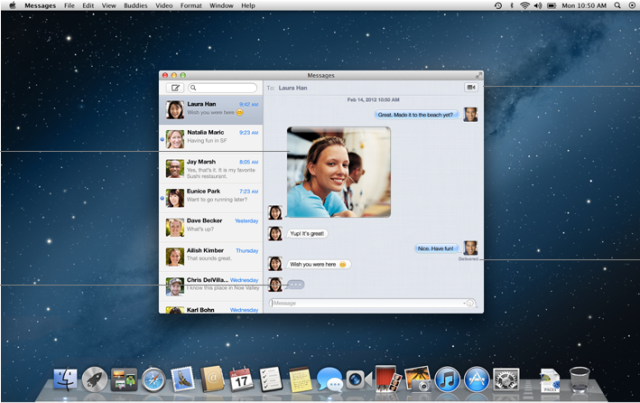Open the emoji picker in message field
Image resolution: width=640 pixels, height=403 pixels.
pyautogui.click(x=469, y=303)
